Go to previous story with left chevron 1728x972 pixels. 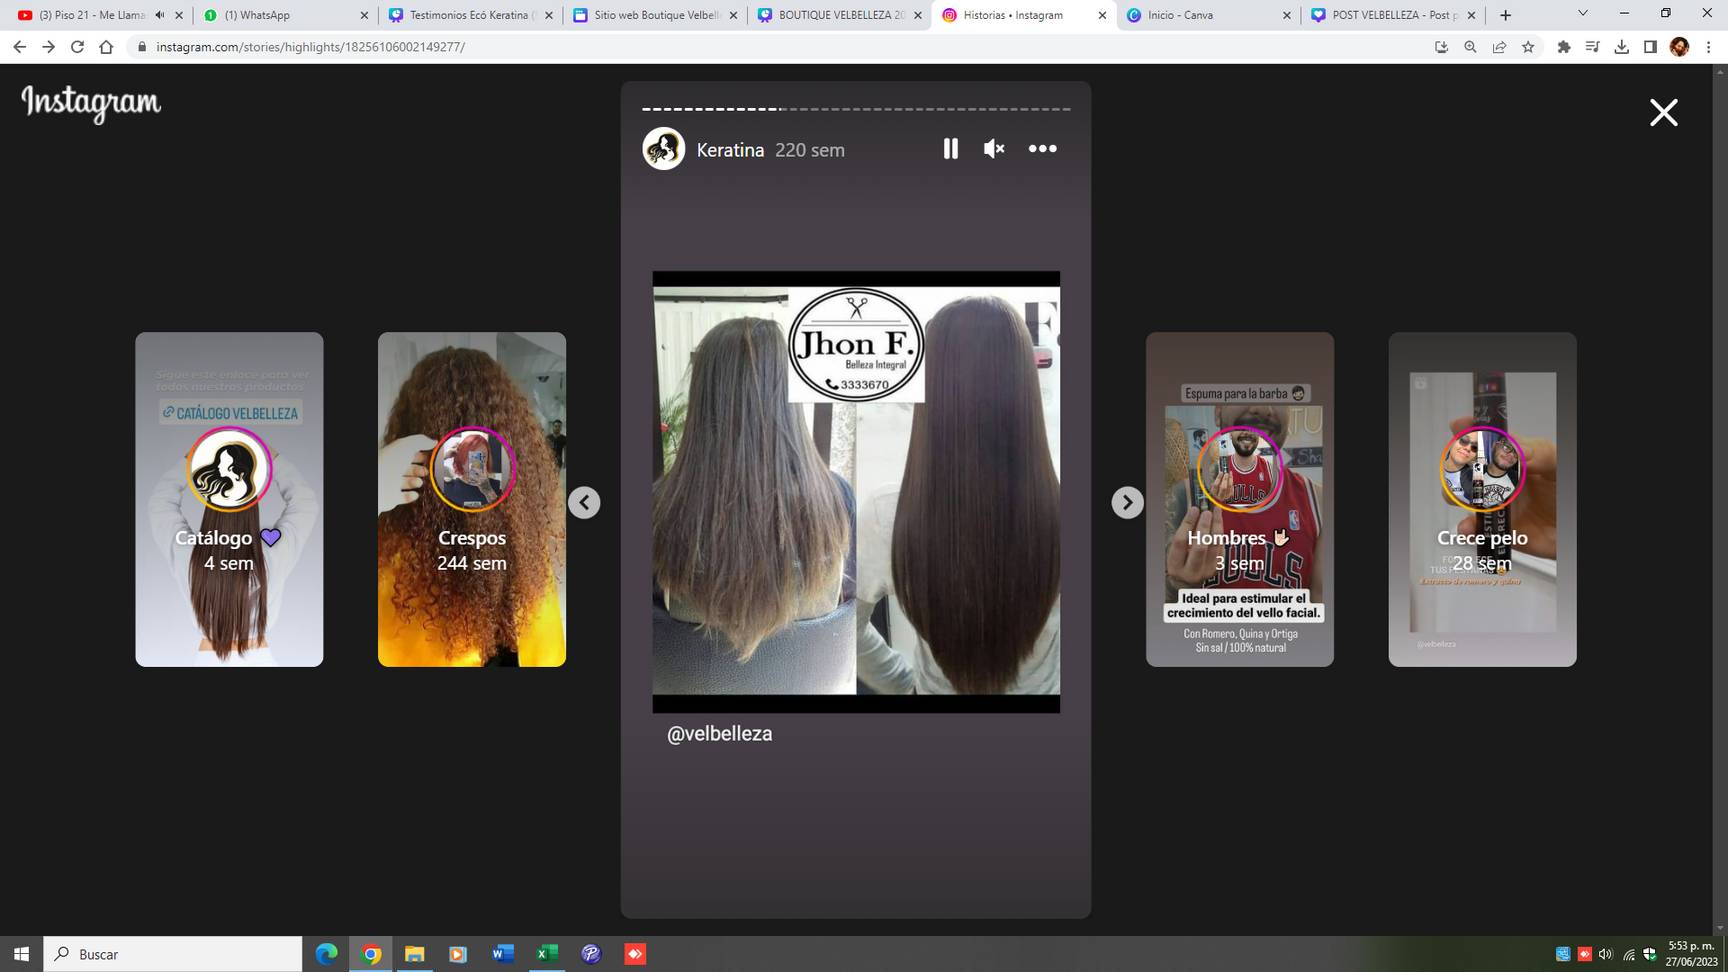click(584, 502)
